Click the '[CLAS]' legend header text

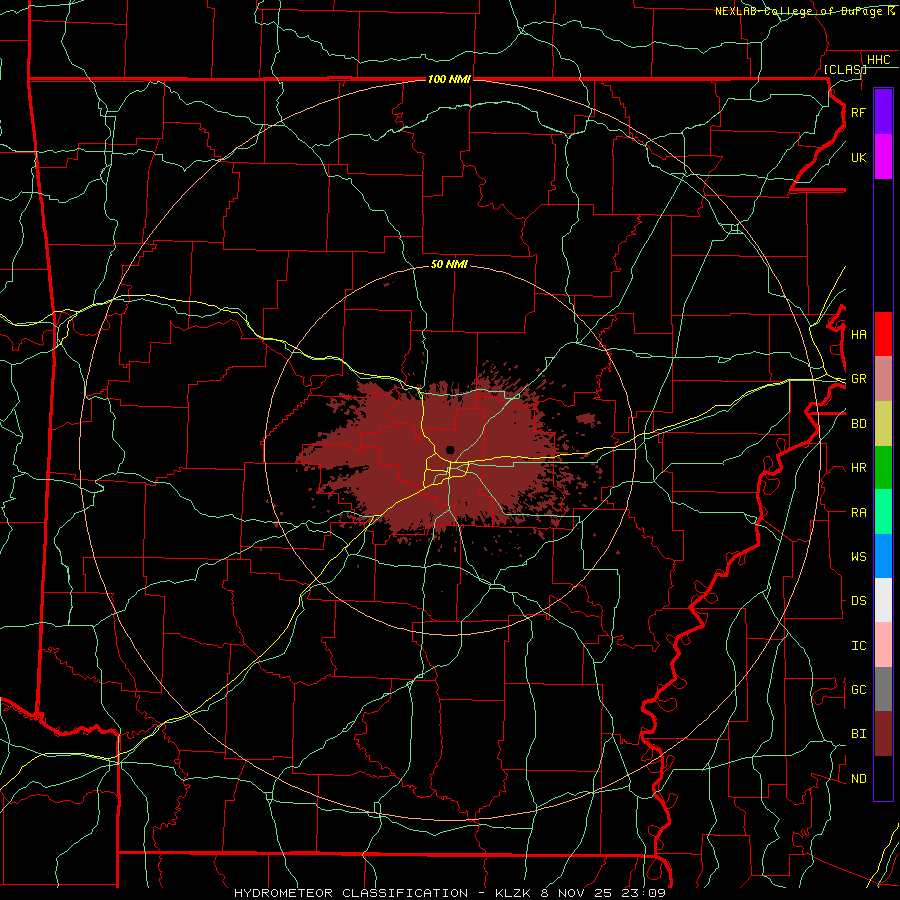[x=845, y=70]
